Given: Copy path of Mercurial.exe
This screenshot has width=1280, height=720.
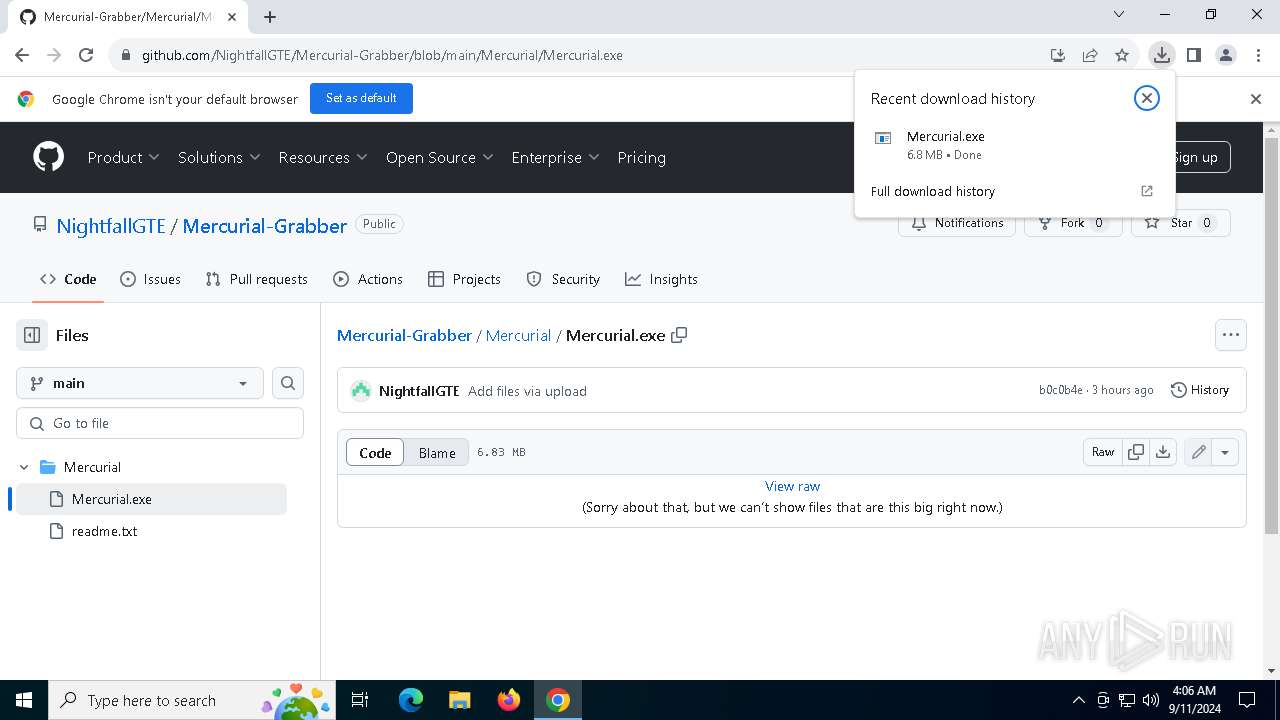Looking at the screenshot, I should click(679, 335).
